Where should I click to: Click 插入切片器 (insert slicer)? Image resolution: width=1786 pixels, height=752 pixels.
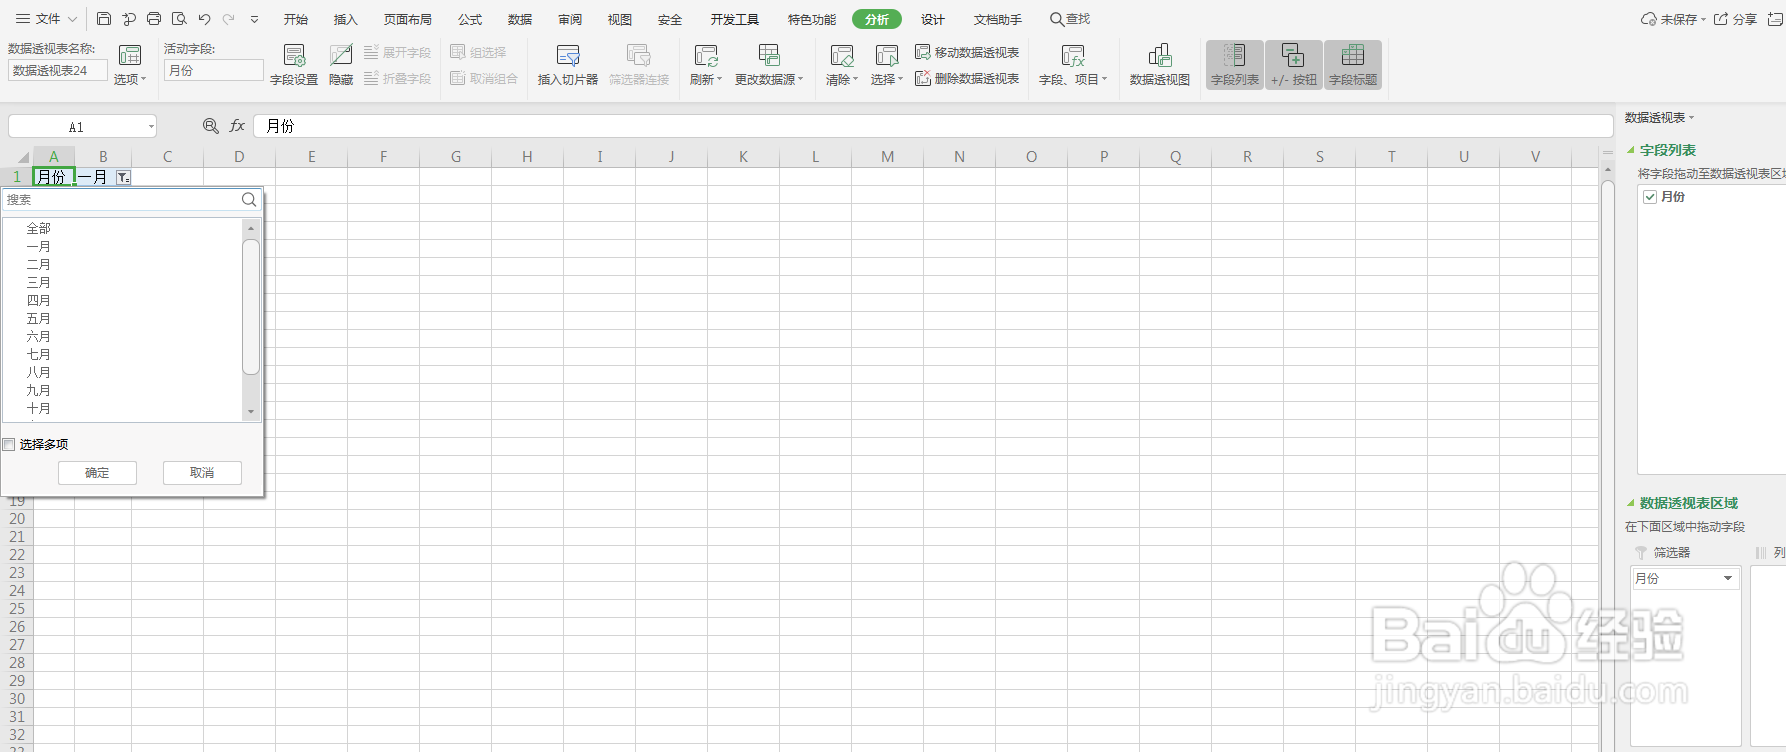coord(568,65)
